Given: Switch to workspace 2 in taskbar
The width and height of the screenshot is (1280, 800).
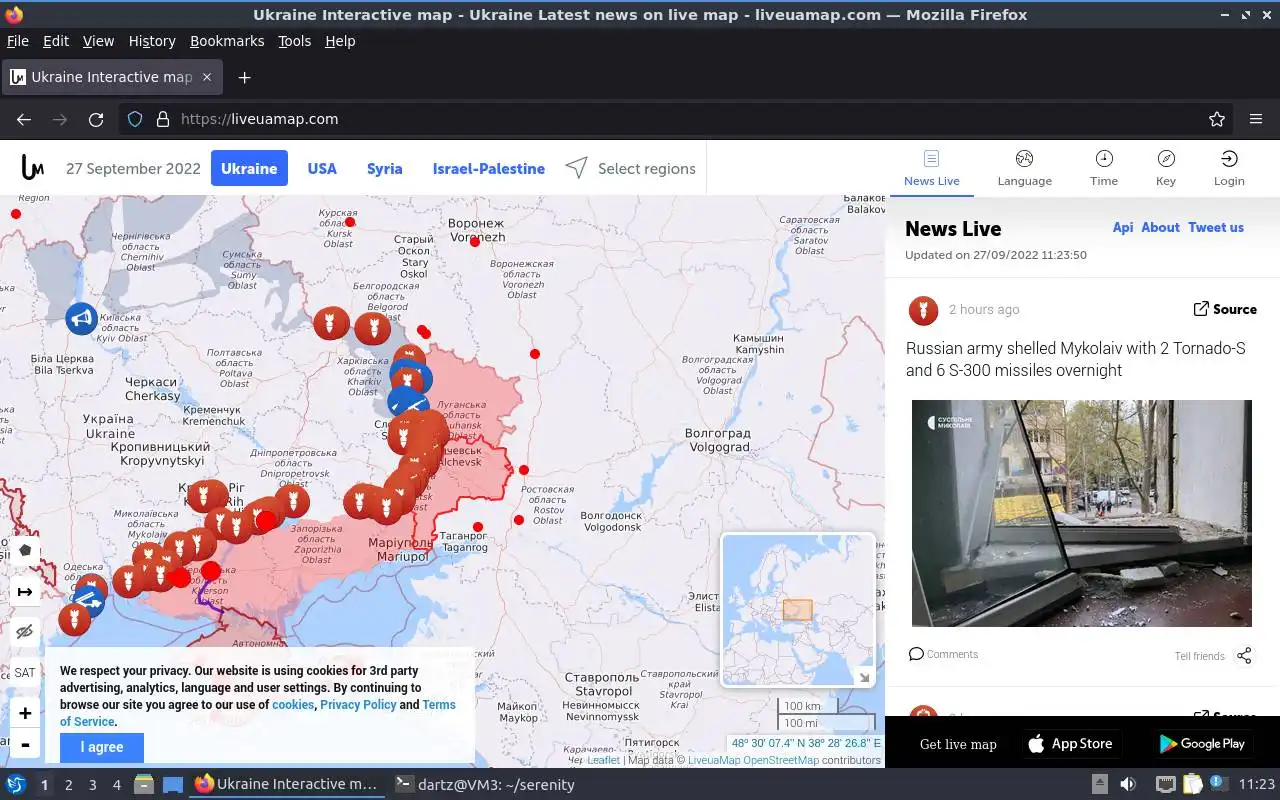Looking at the screenshot, I should (x=68, y=785).
